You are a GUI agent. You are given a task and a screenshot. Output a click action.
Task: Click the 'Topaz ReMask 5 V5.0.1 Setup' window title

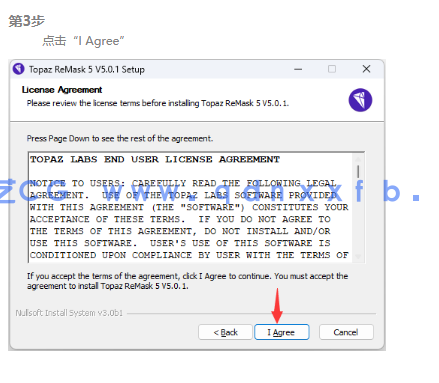pos(87,69)
